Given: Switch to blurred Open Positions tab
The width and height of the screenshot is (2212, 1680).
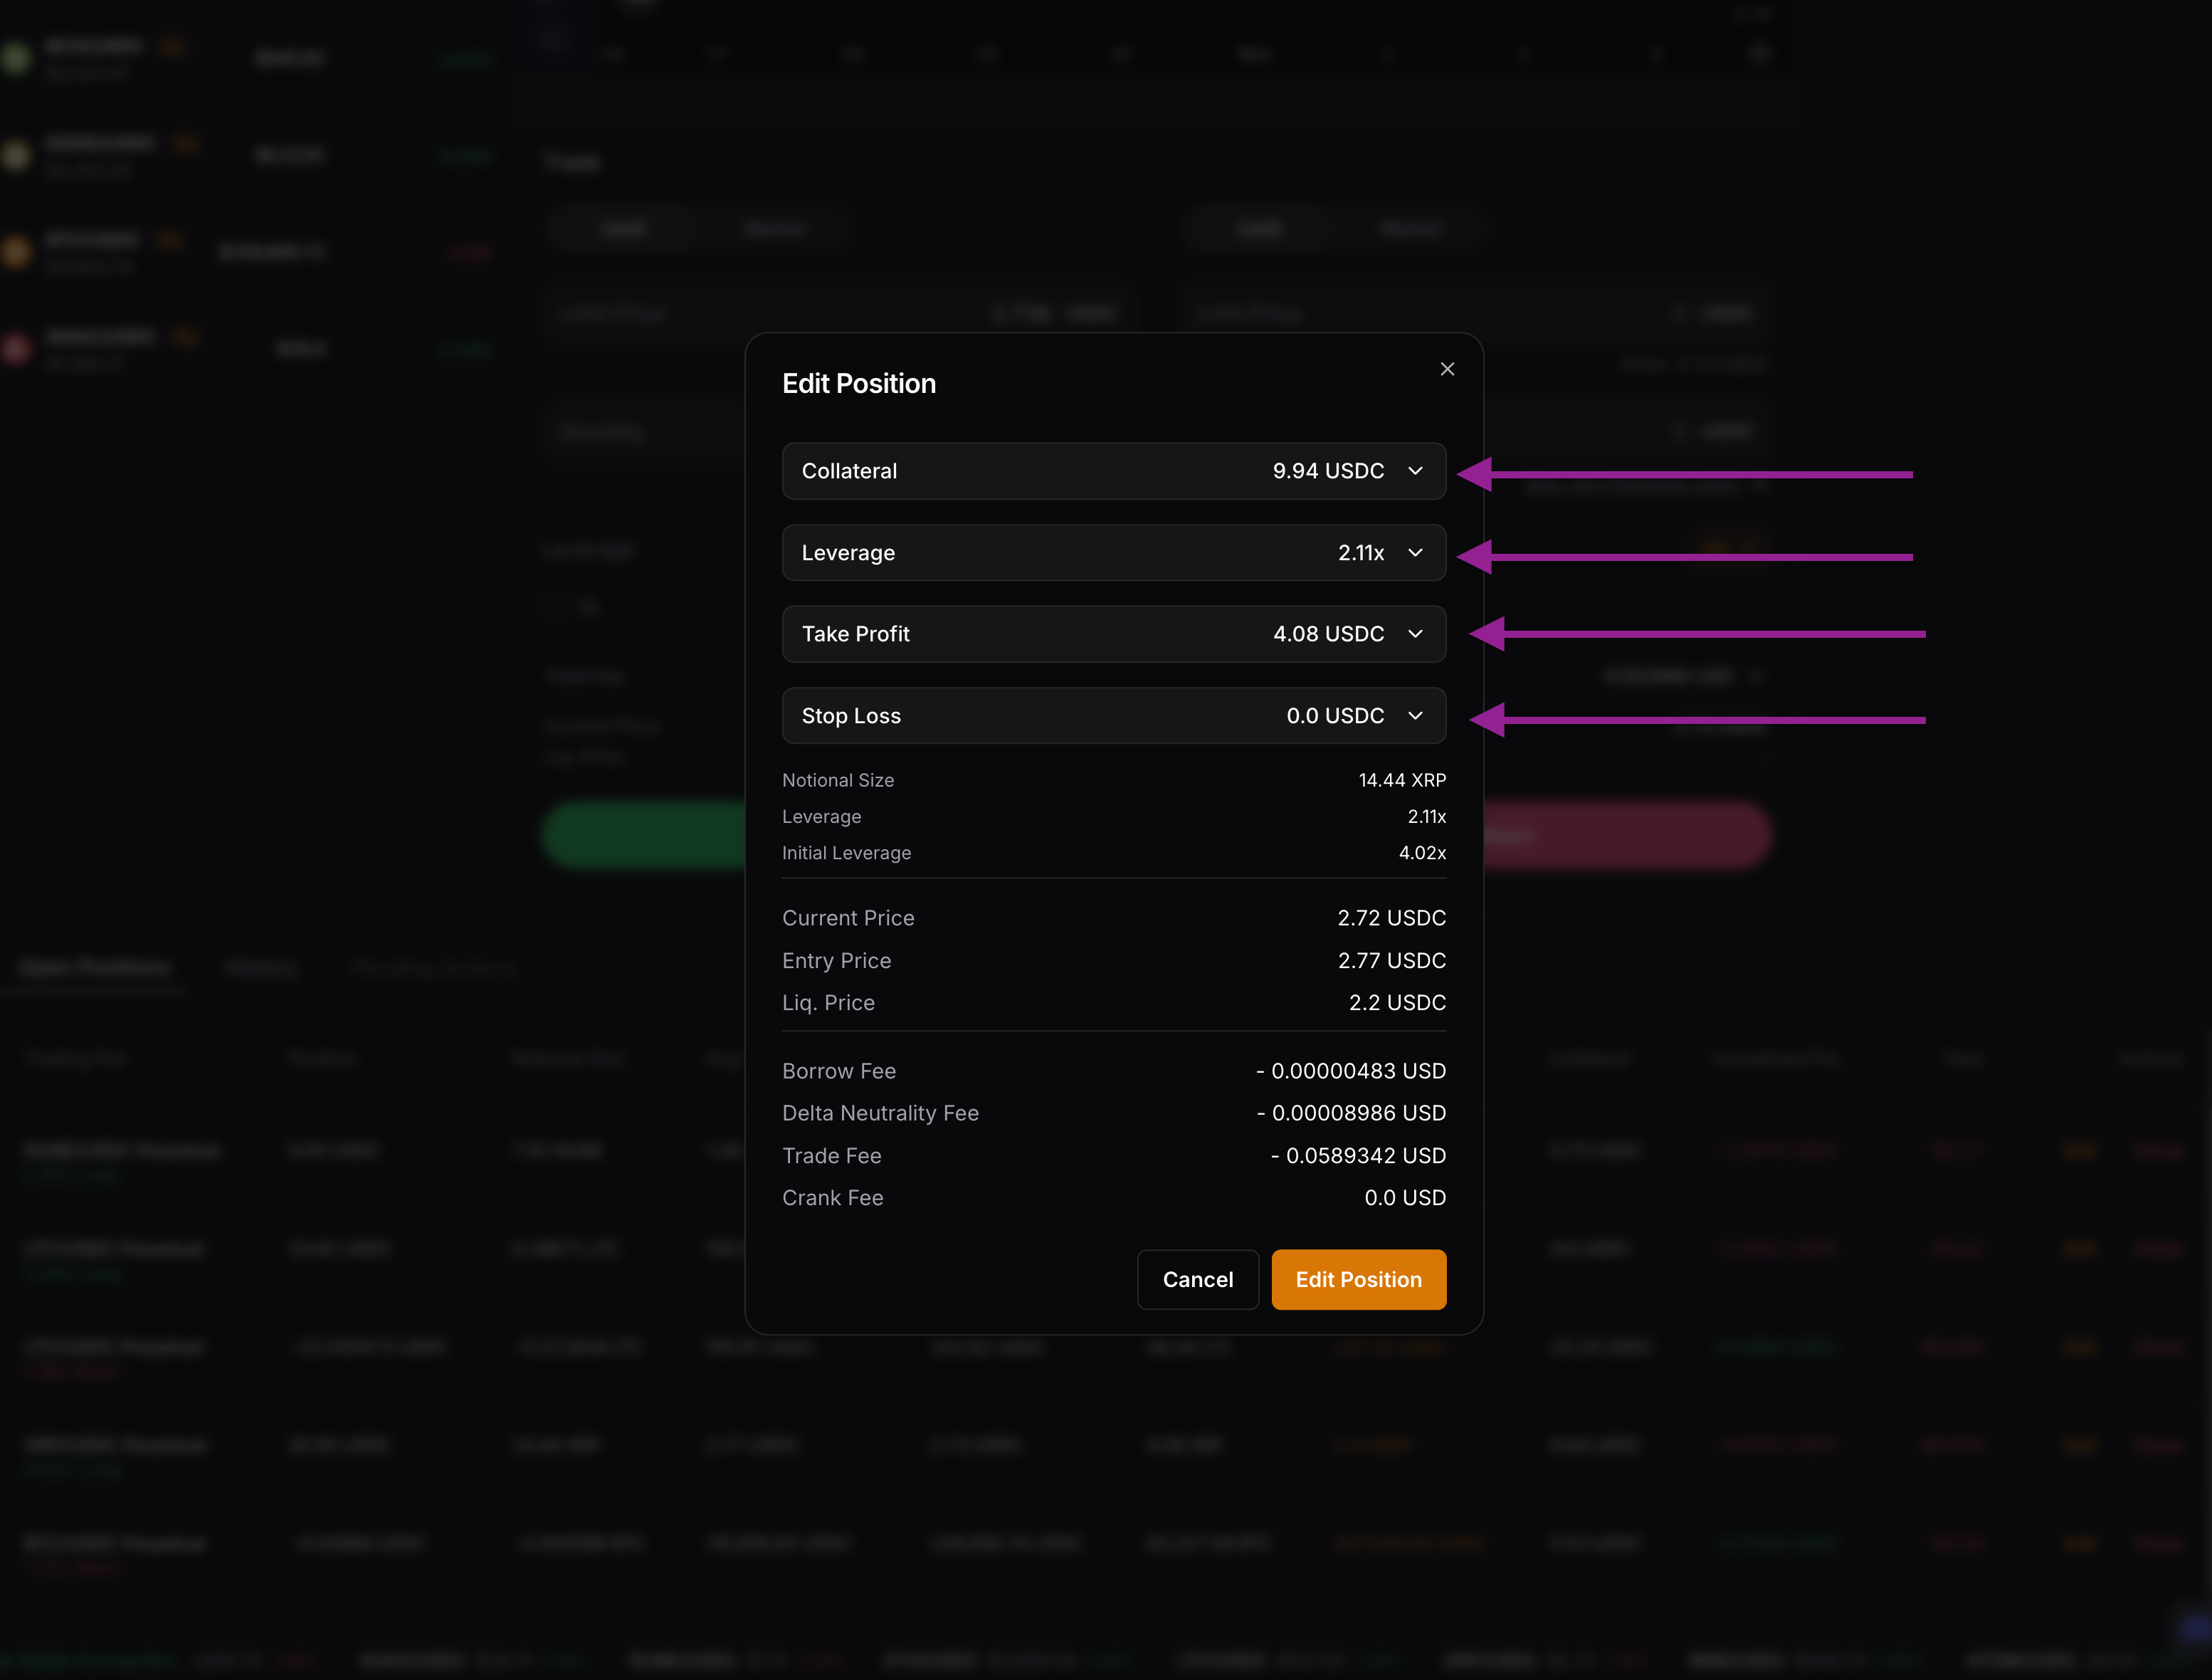Looking at the screenshot, I should point(95,967).
